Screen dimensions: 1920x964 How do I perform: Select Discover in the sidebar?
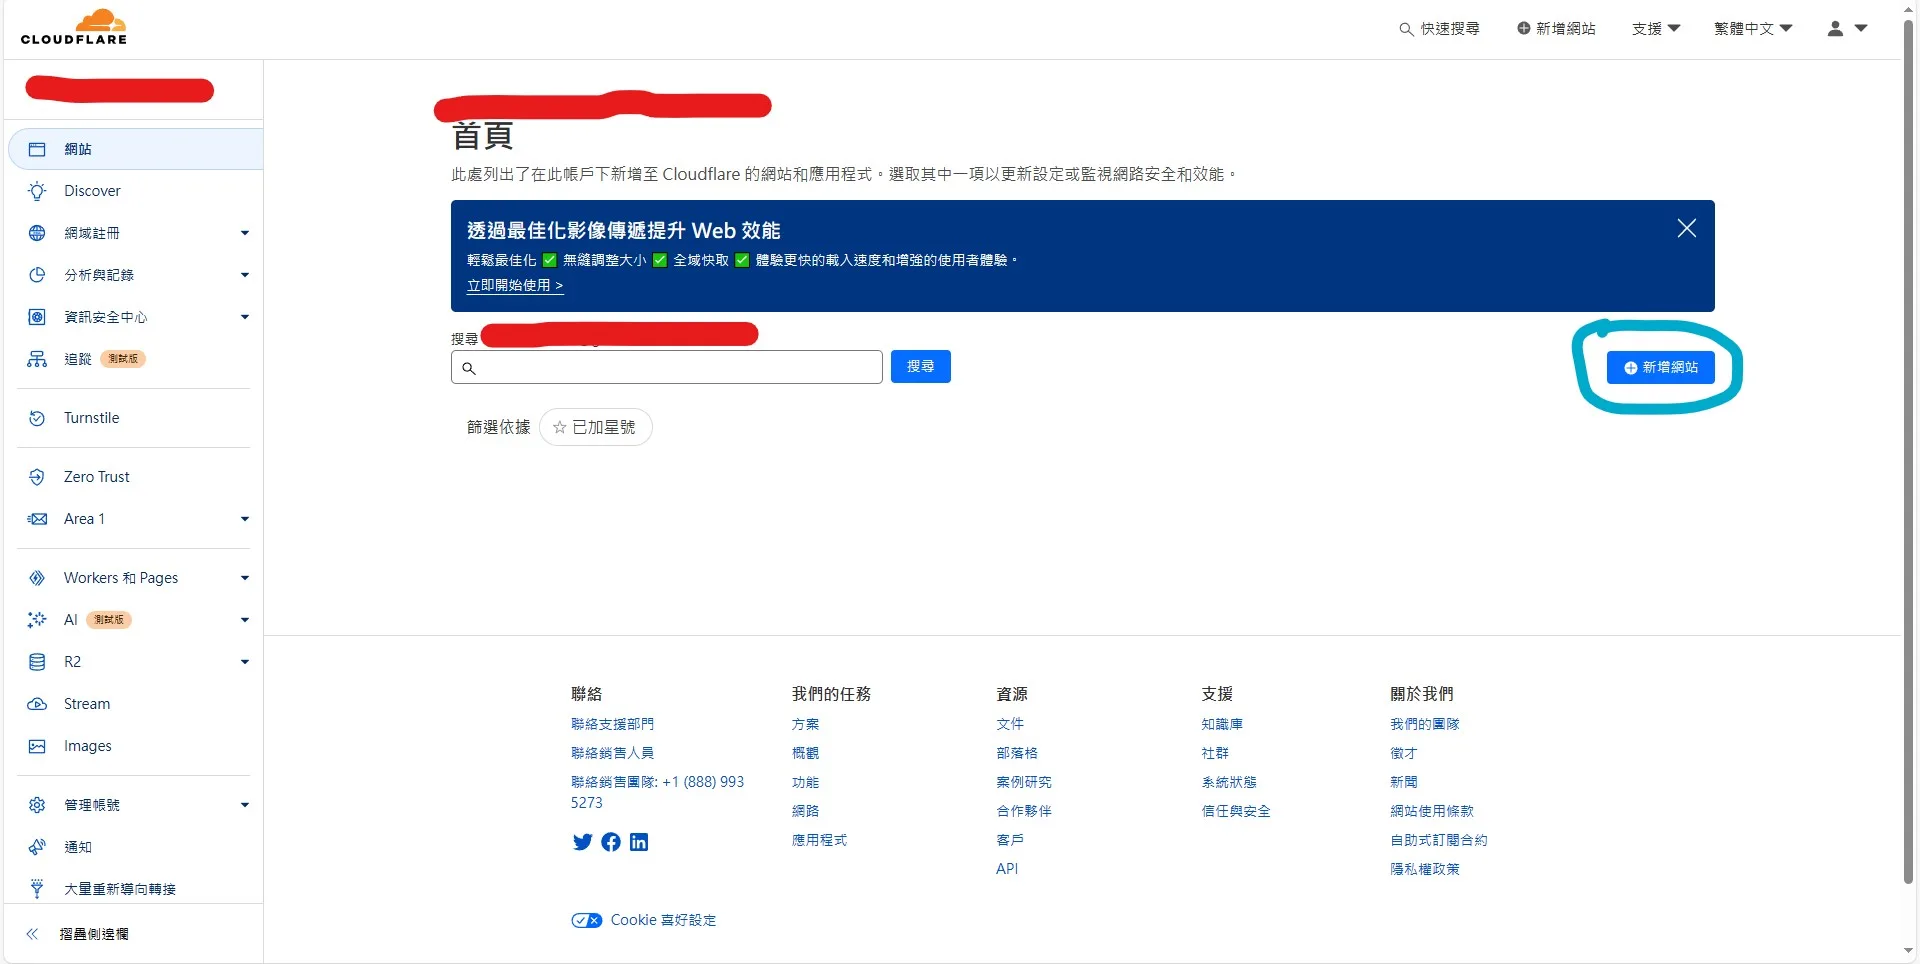coord(92,191)
